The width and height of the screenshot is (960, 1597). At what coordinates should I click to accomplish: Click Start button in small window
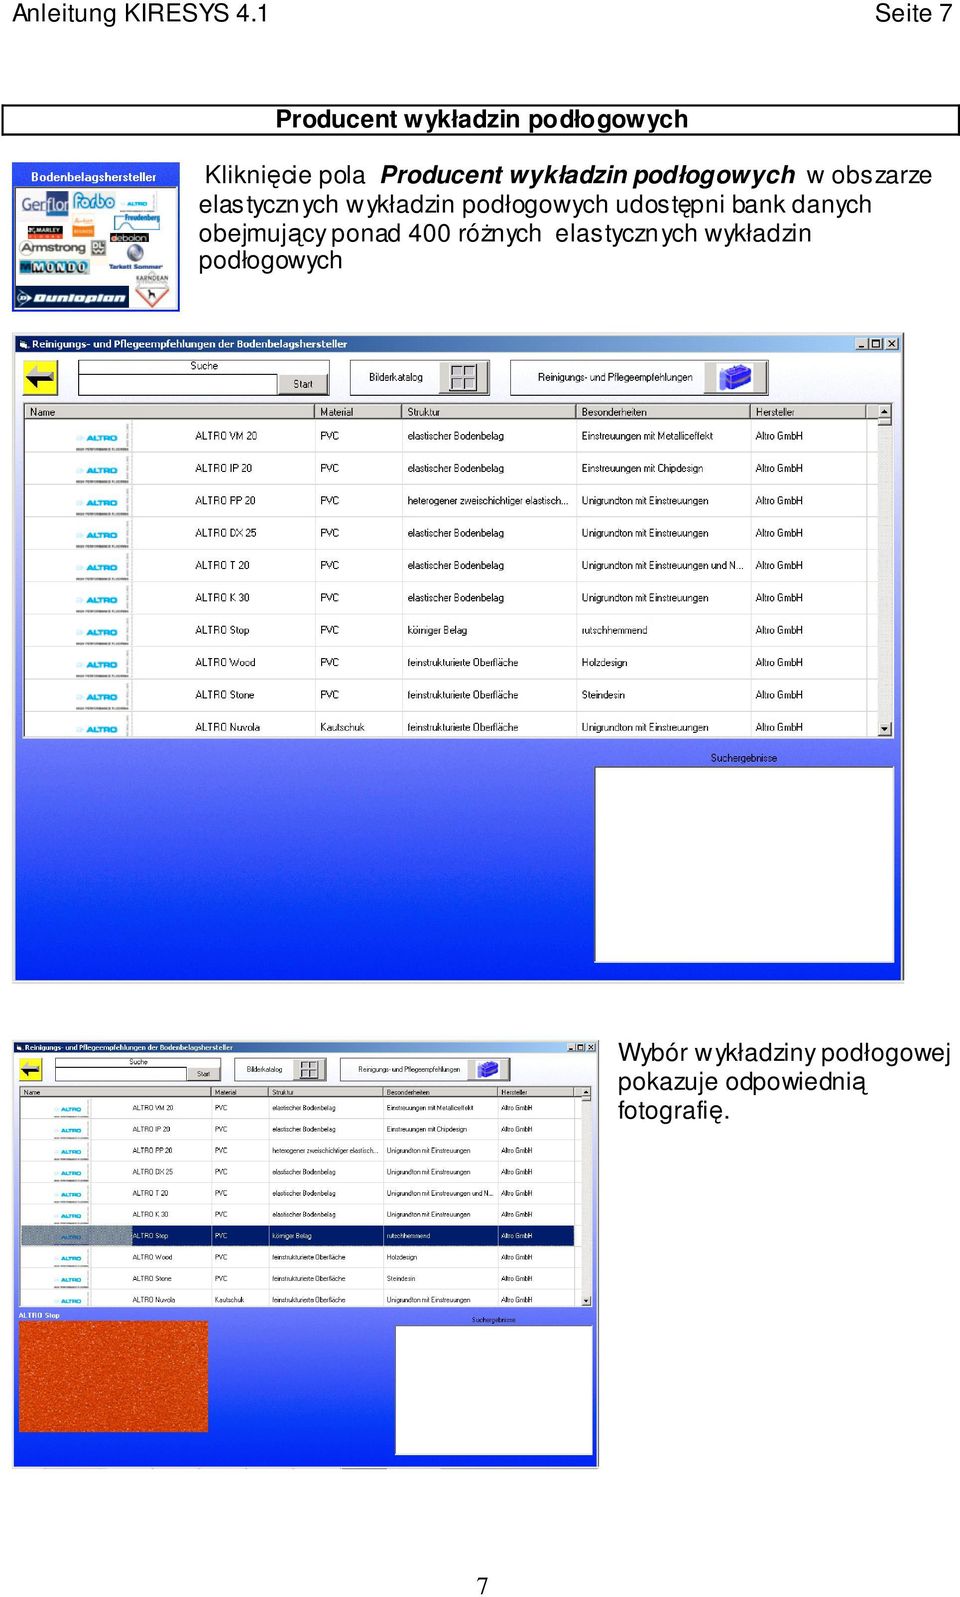click(203, 1074)
